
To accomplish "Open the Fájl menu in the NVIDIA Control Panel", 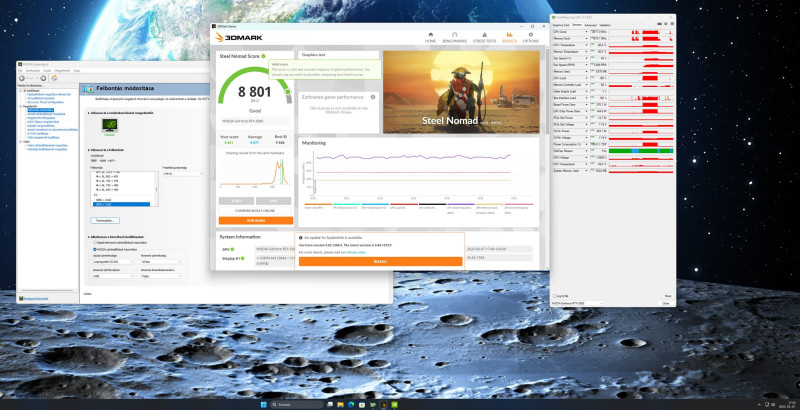I will tap(20, 70).
